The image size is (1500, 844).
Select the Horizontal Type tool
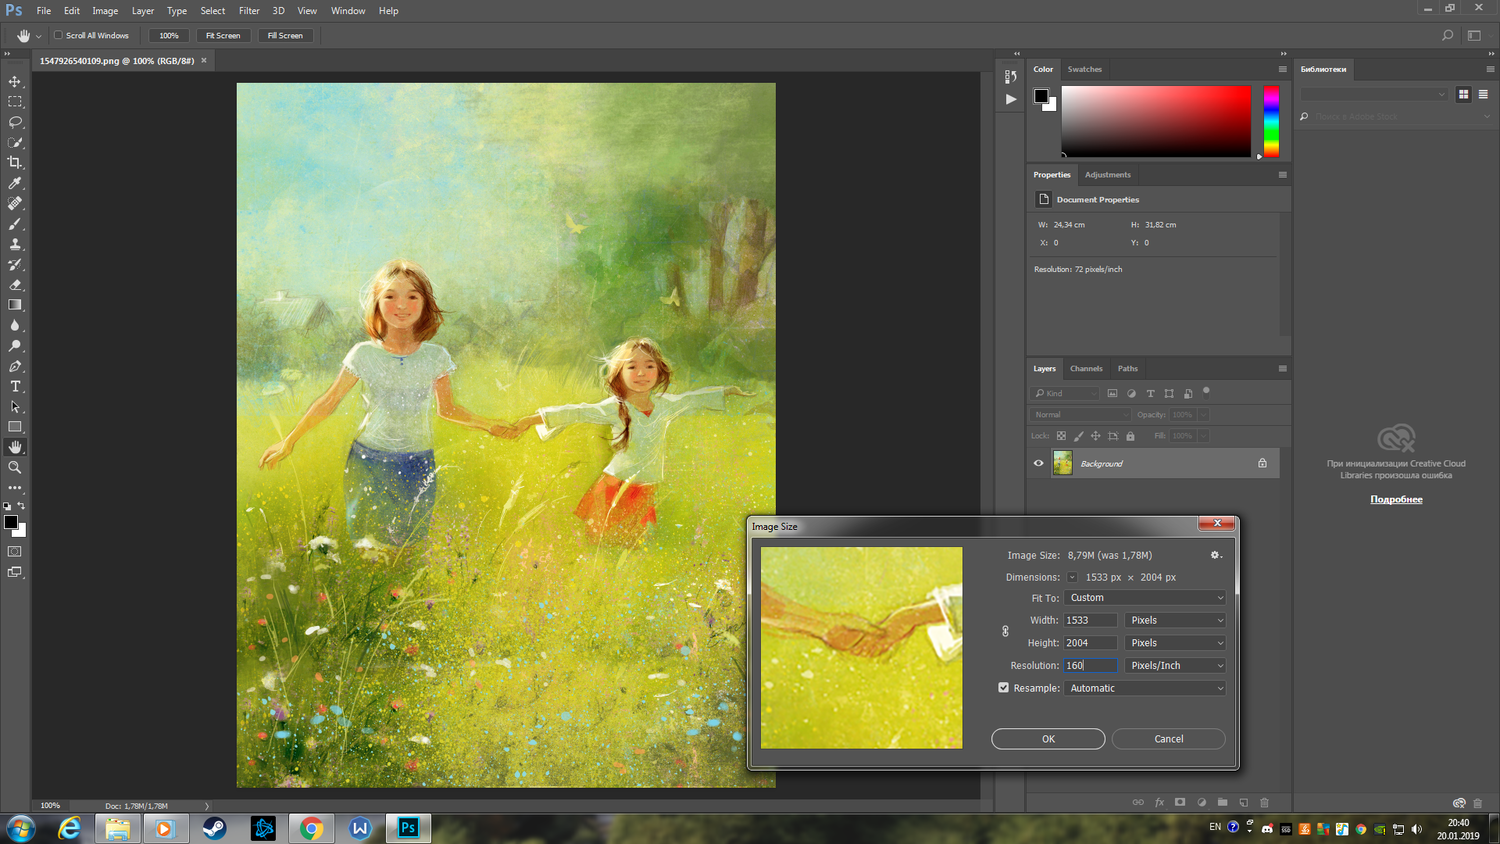15,386
